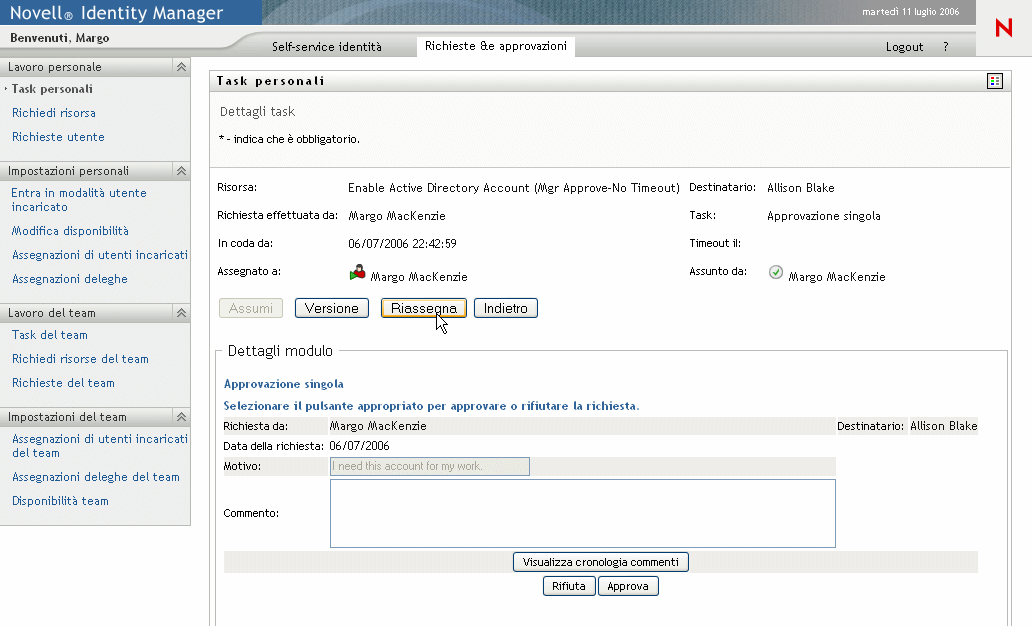Click the date 06/07/2006 22:42:59
This screenshot has height=626, width=1032.
[402, 244]
